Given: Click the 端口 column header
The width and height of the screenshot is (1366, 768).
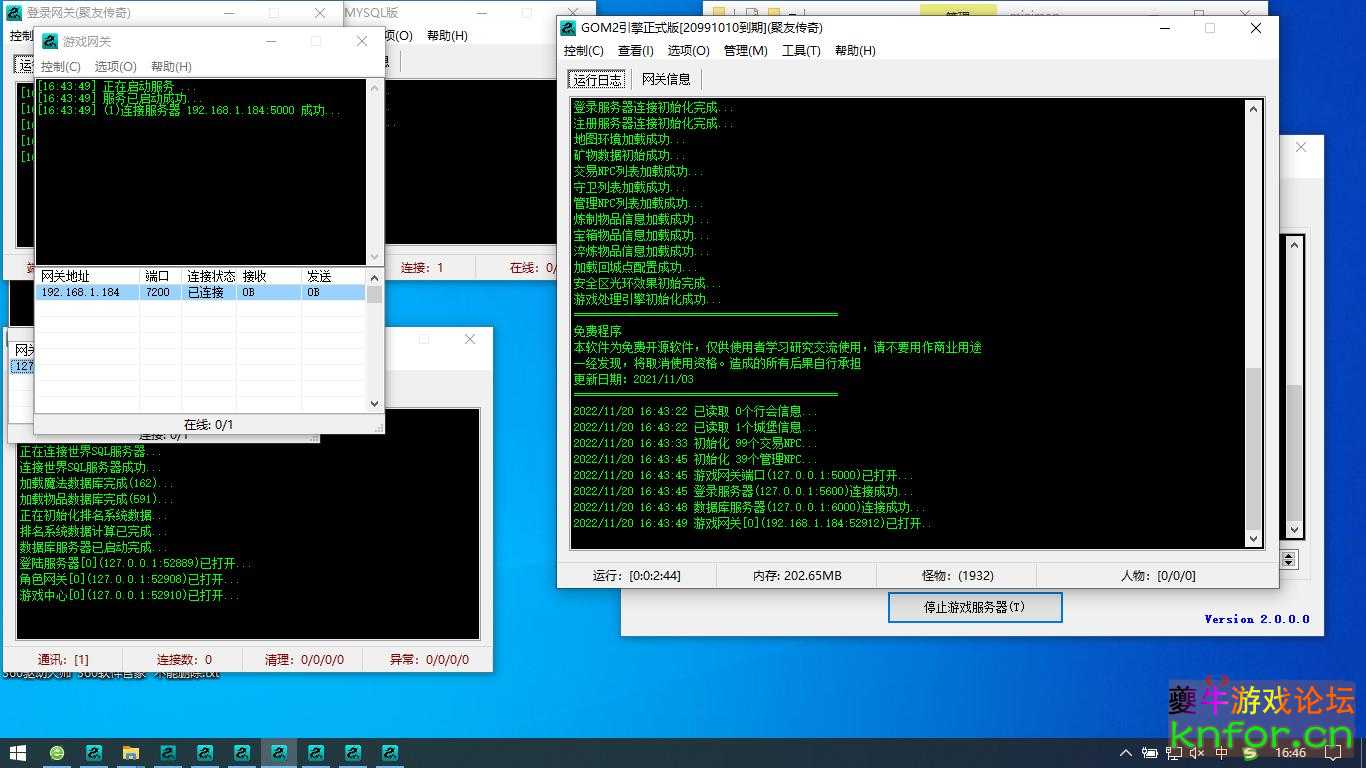Looking at the screenshot, I should pyautogui.click(x=160, y=276).
